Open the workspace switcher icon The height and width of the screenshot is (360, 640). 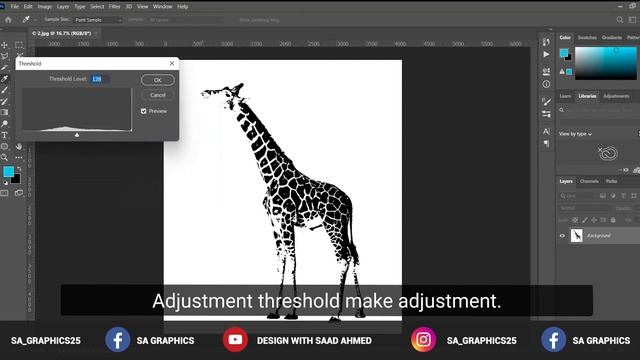pyautogui.click(x=632, y=20)
